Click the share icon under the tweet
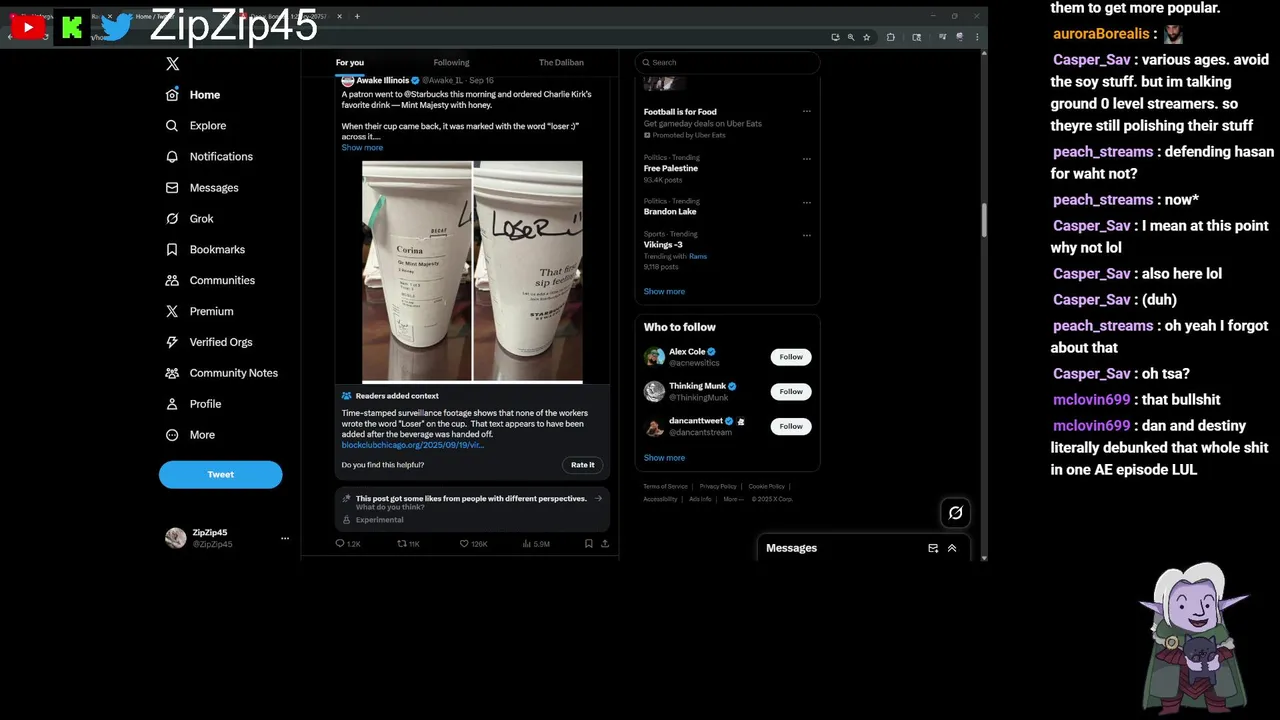Screen dimensions: 1280x720 (x=604, y=544)
